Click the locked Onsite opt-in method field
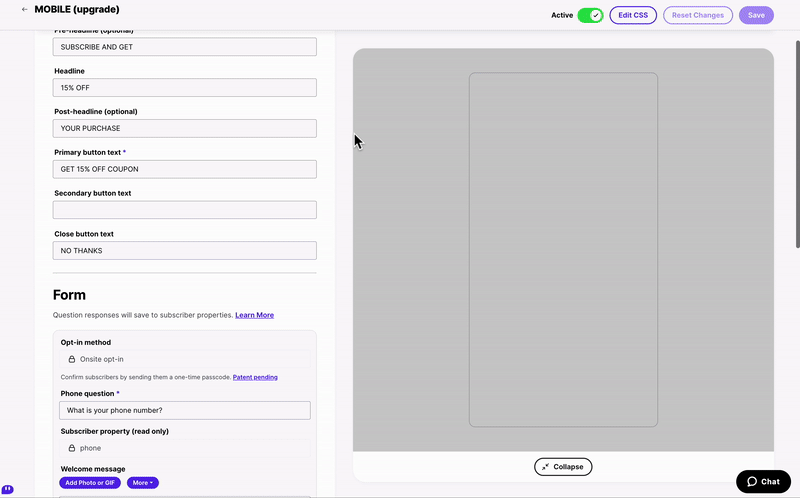 [185, 359]
